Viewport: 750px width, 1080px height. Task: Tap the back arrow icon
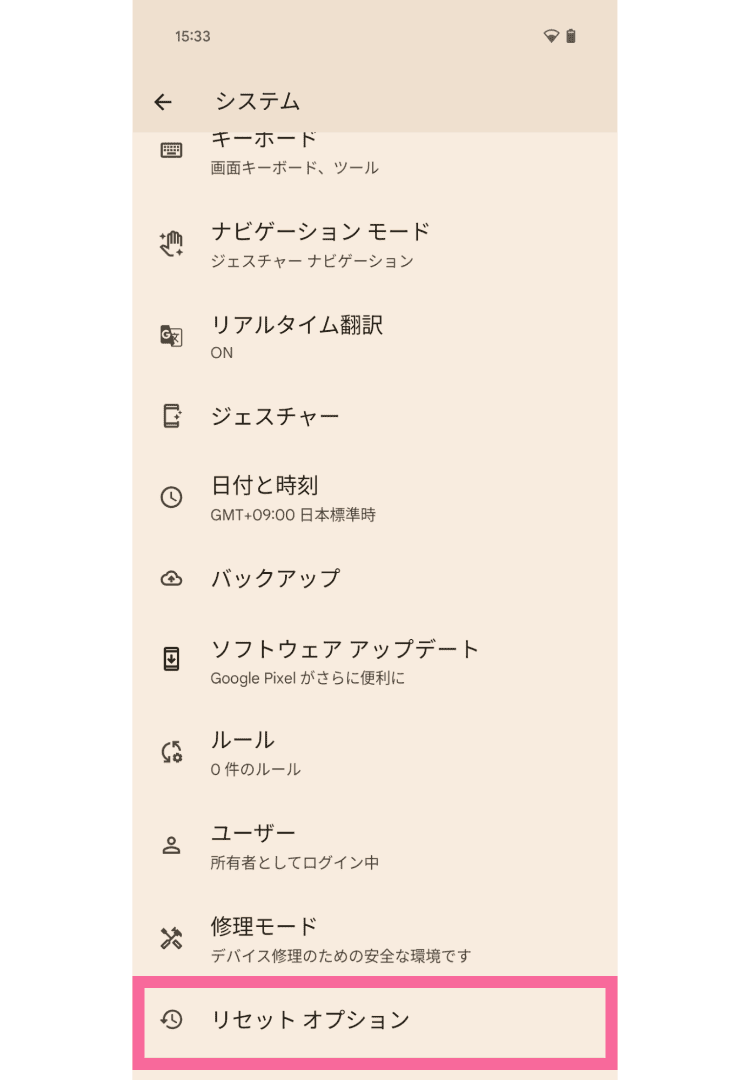click(163, 102)
